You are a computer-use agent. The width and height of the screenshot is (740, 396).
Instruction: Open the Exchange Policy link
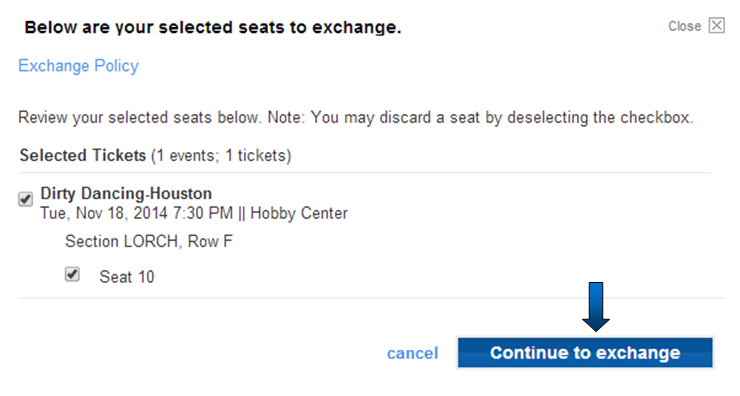click(78, 66)
